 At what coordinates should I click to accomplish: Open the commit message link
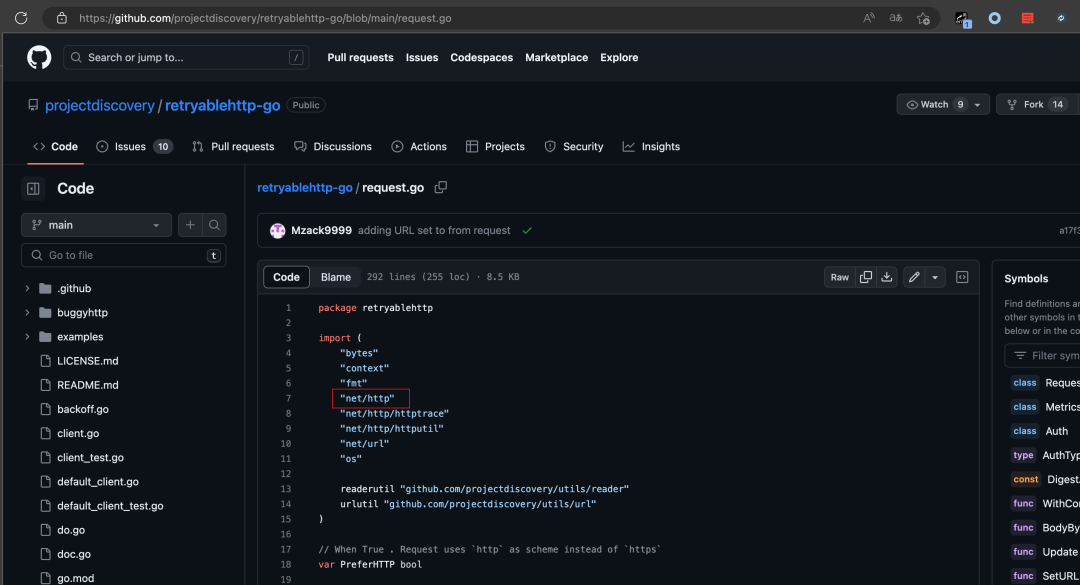tap(434, 231)
